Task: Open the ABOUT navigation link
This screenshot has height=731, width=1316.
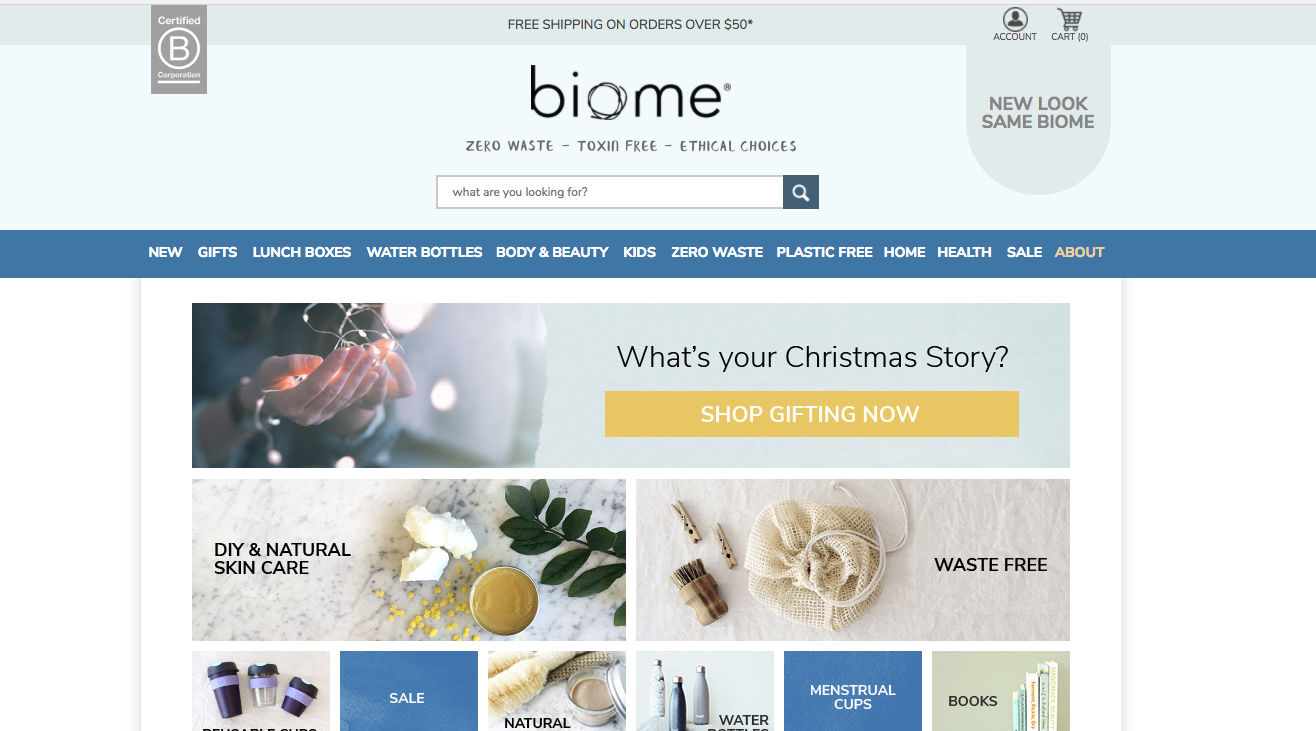Action: 1079,252
